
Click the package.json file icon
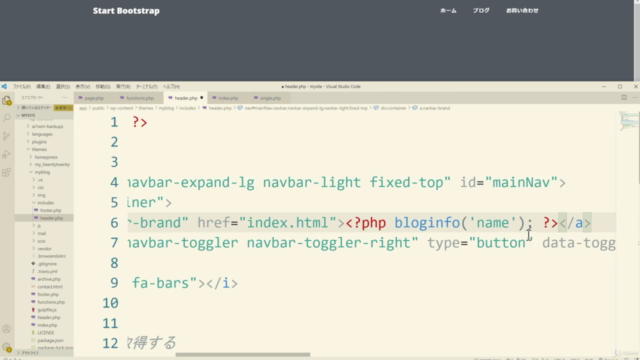[x=33, y=340]
